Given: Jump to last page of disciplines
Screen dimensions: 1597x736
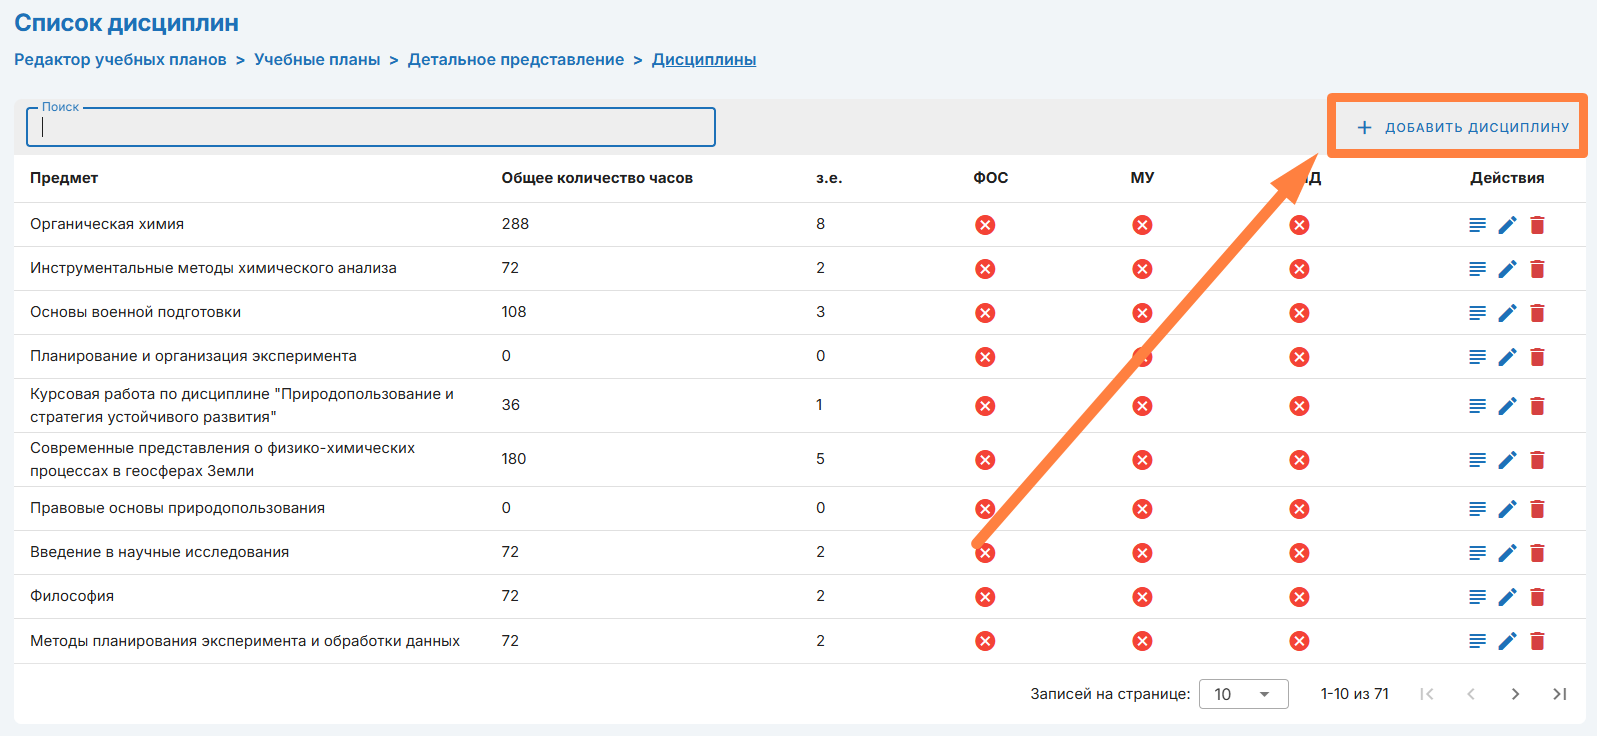Looking at the screenshot, I should tap(1559, 694).
